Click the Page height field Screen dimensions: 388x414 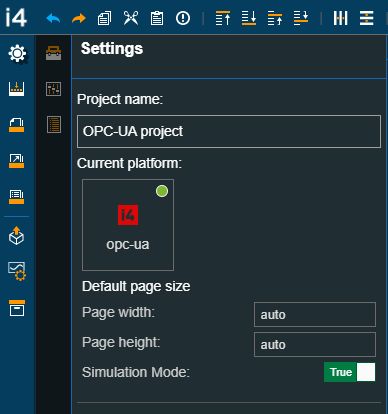point(315,344)
